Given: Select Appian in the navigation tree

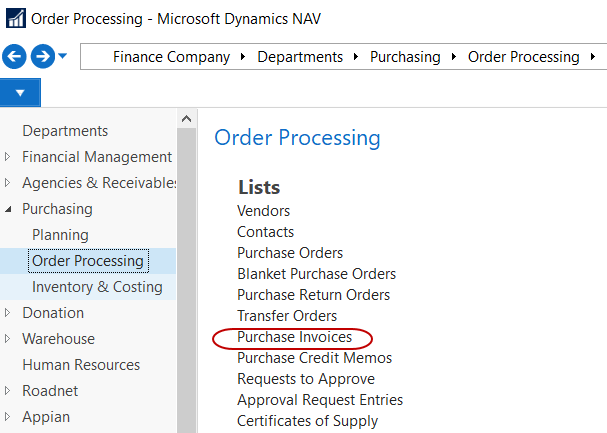Looking at the screenshot, I should point(46,417).
